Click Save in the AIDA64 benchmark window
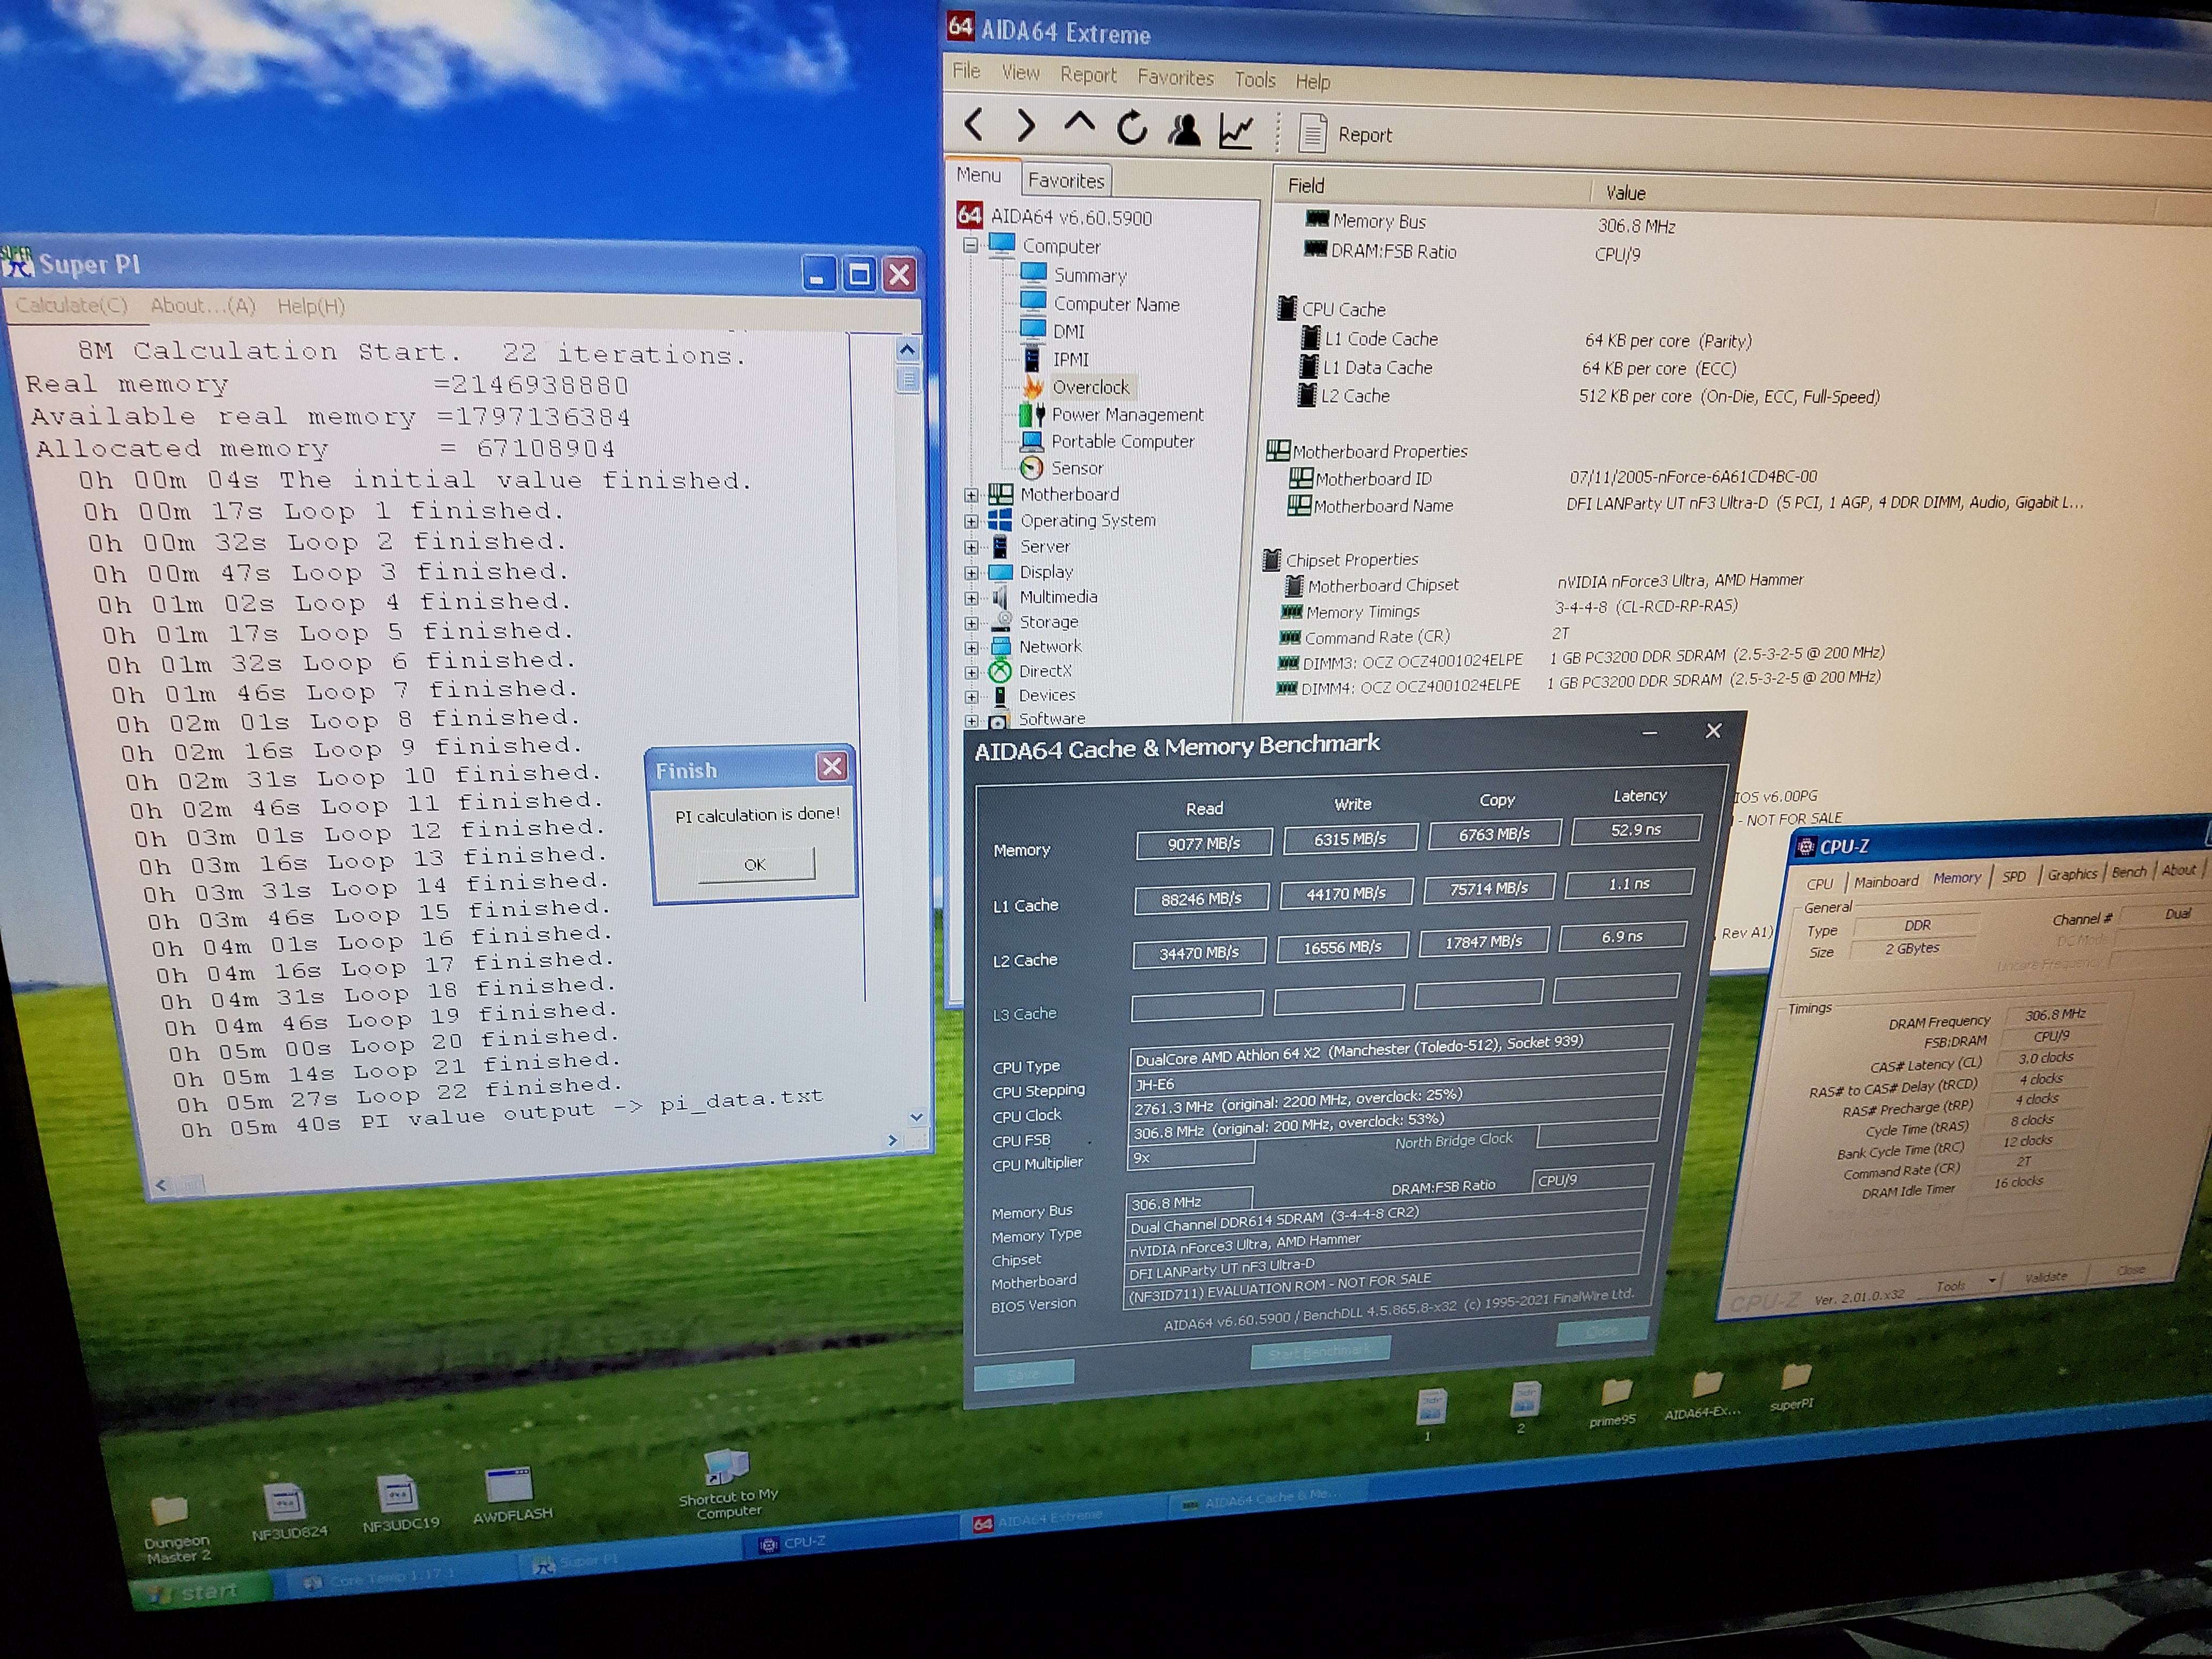The height and width of the screenshot is (1659, 2212). point(1024,1374)
